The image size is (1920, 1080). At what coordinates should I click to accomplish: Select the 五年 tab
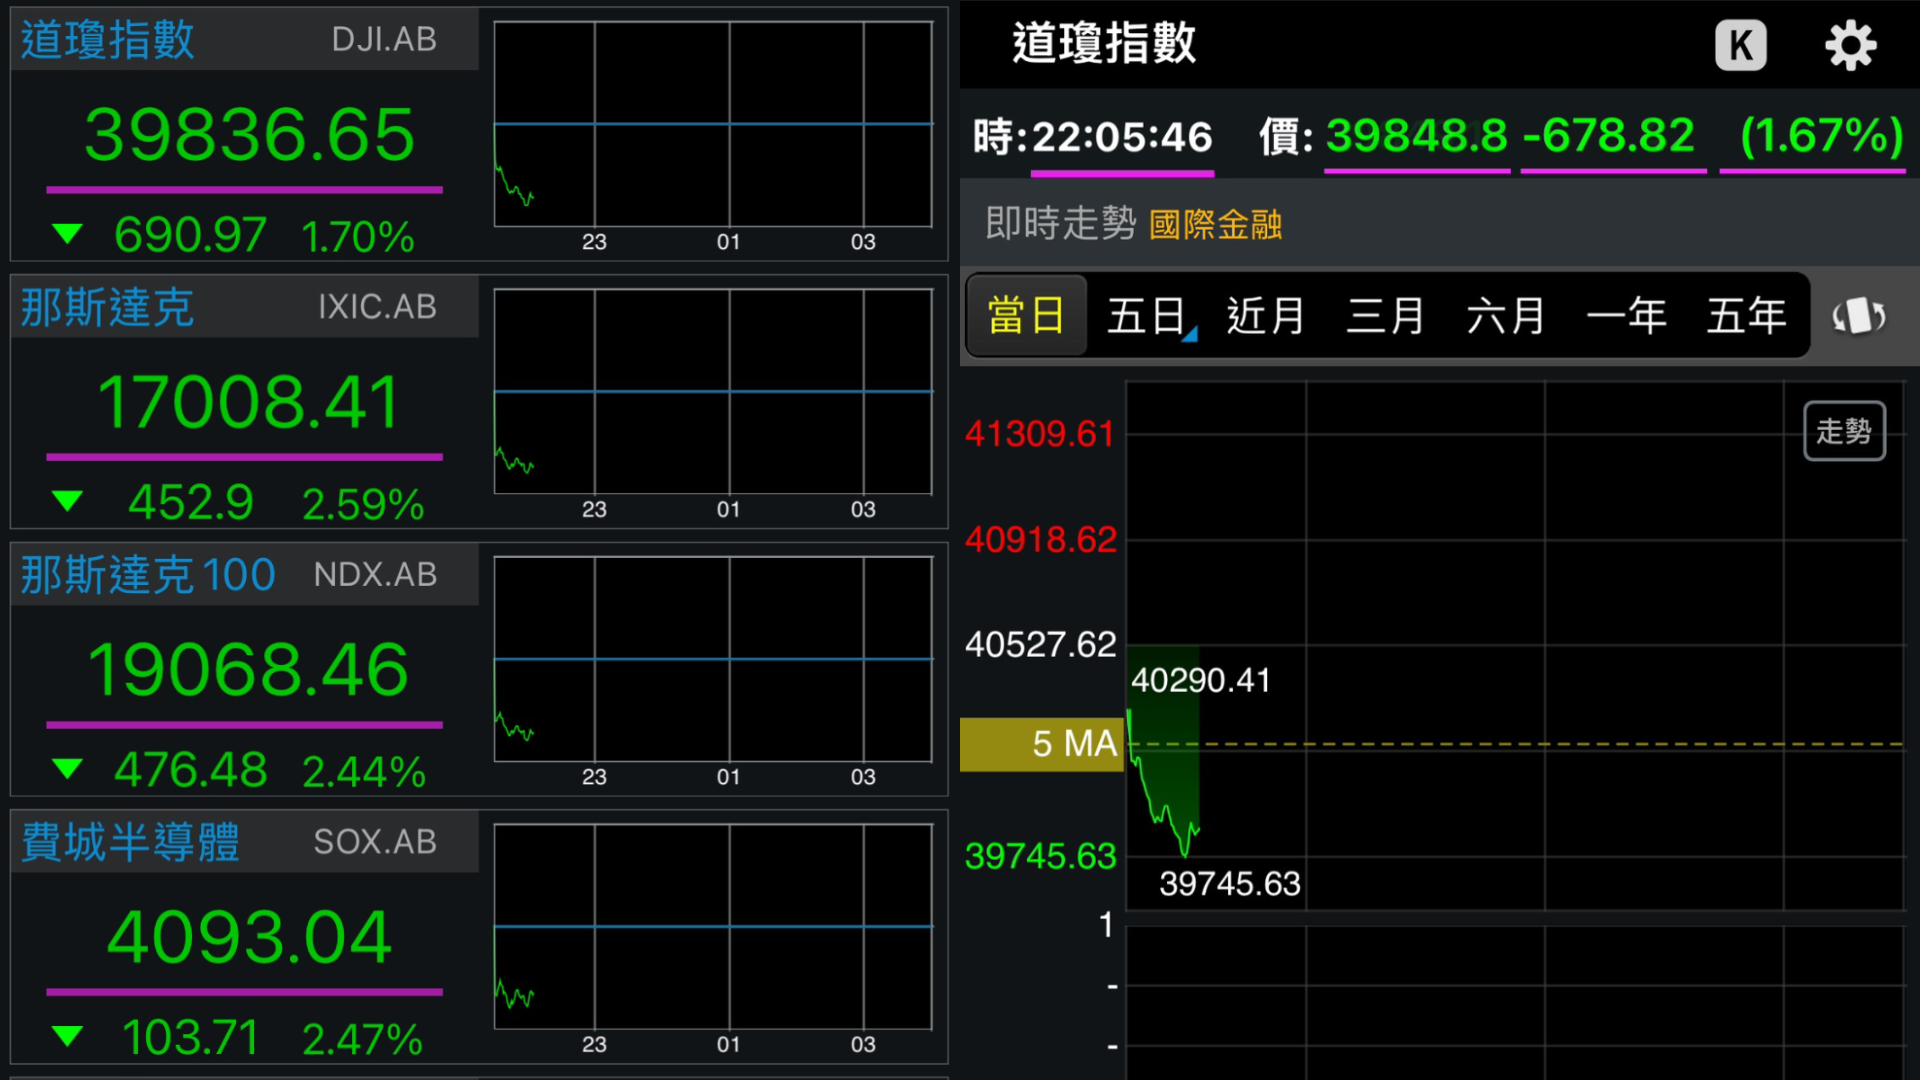(1746, 316)
